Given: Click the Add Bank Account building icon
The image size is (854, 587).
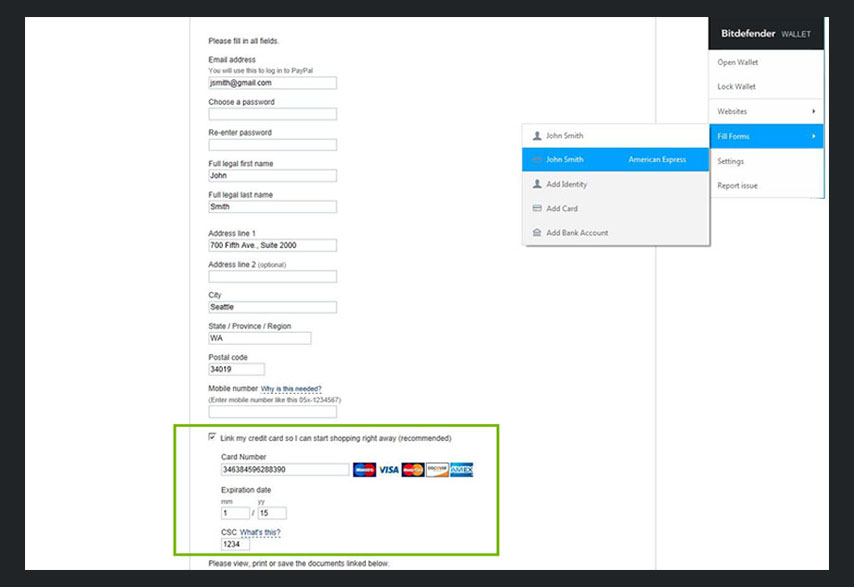Looking at the screenshot, I should 537,233.
